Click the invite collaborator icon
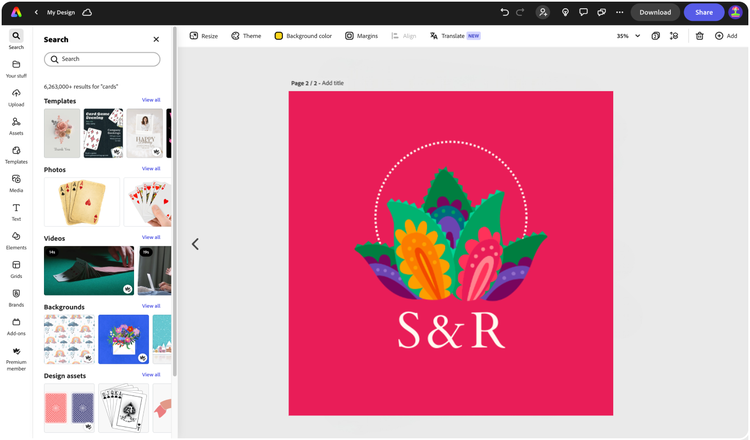This screenshot has height=440, width=750. (542, 12)
